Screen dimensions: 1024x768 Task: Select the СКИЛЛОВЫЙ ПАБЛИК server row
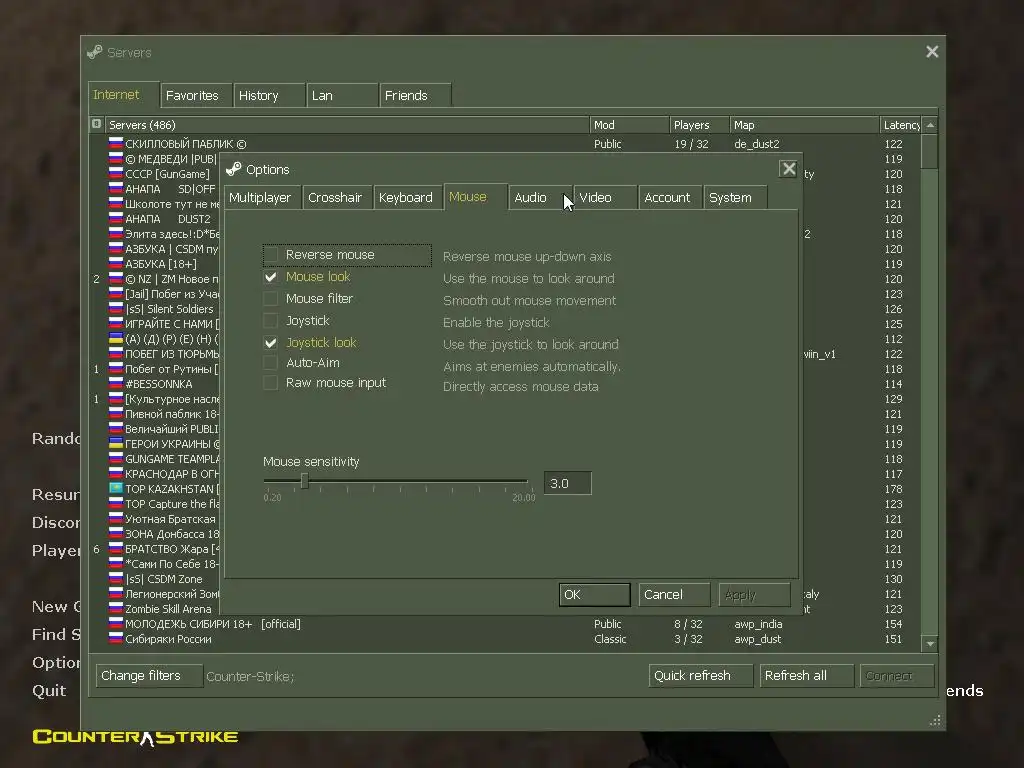point(505,144)
